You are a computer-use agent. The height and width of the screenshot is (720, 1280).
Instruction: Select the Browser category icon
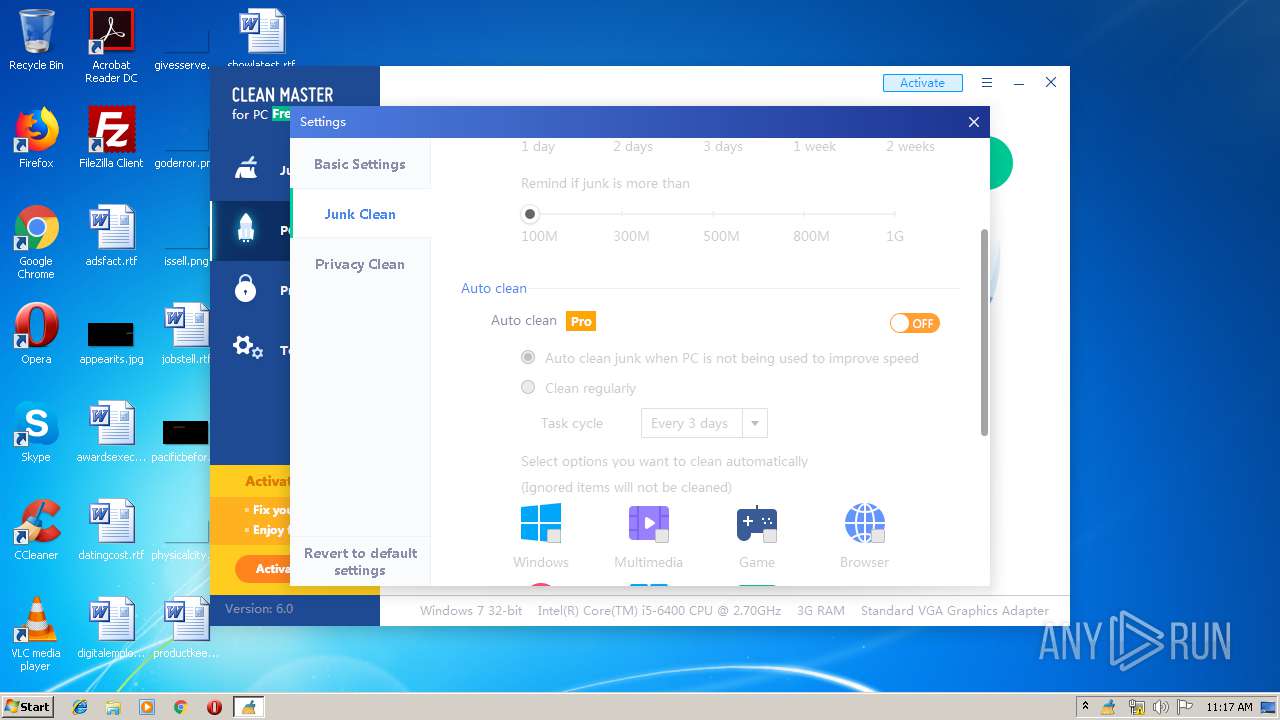click(x=865, y=523)
